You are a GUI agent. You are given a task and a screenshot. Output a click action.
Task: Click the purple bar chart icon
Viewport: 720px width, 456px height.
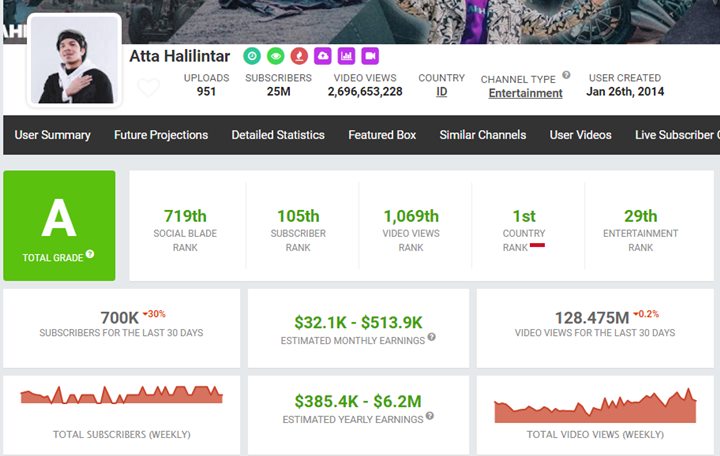pos(346,56)
